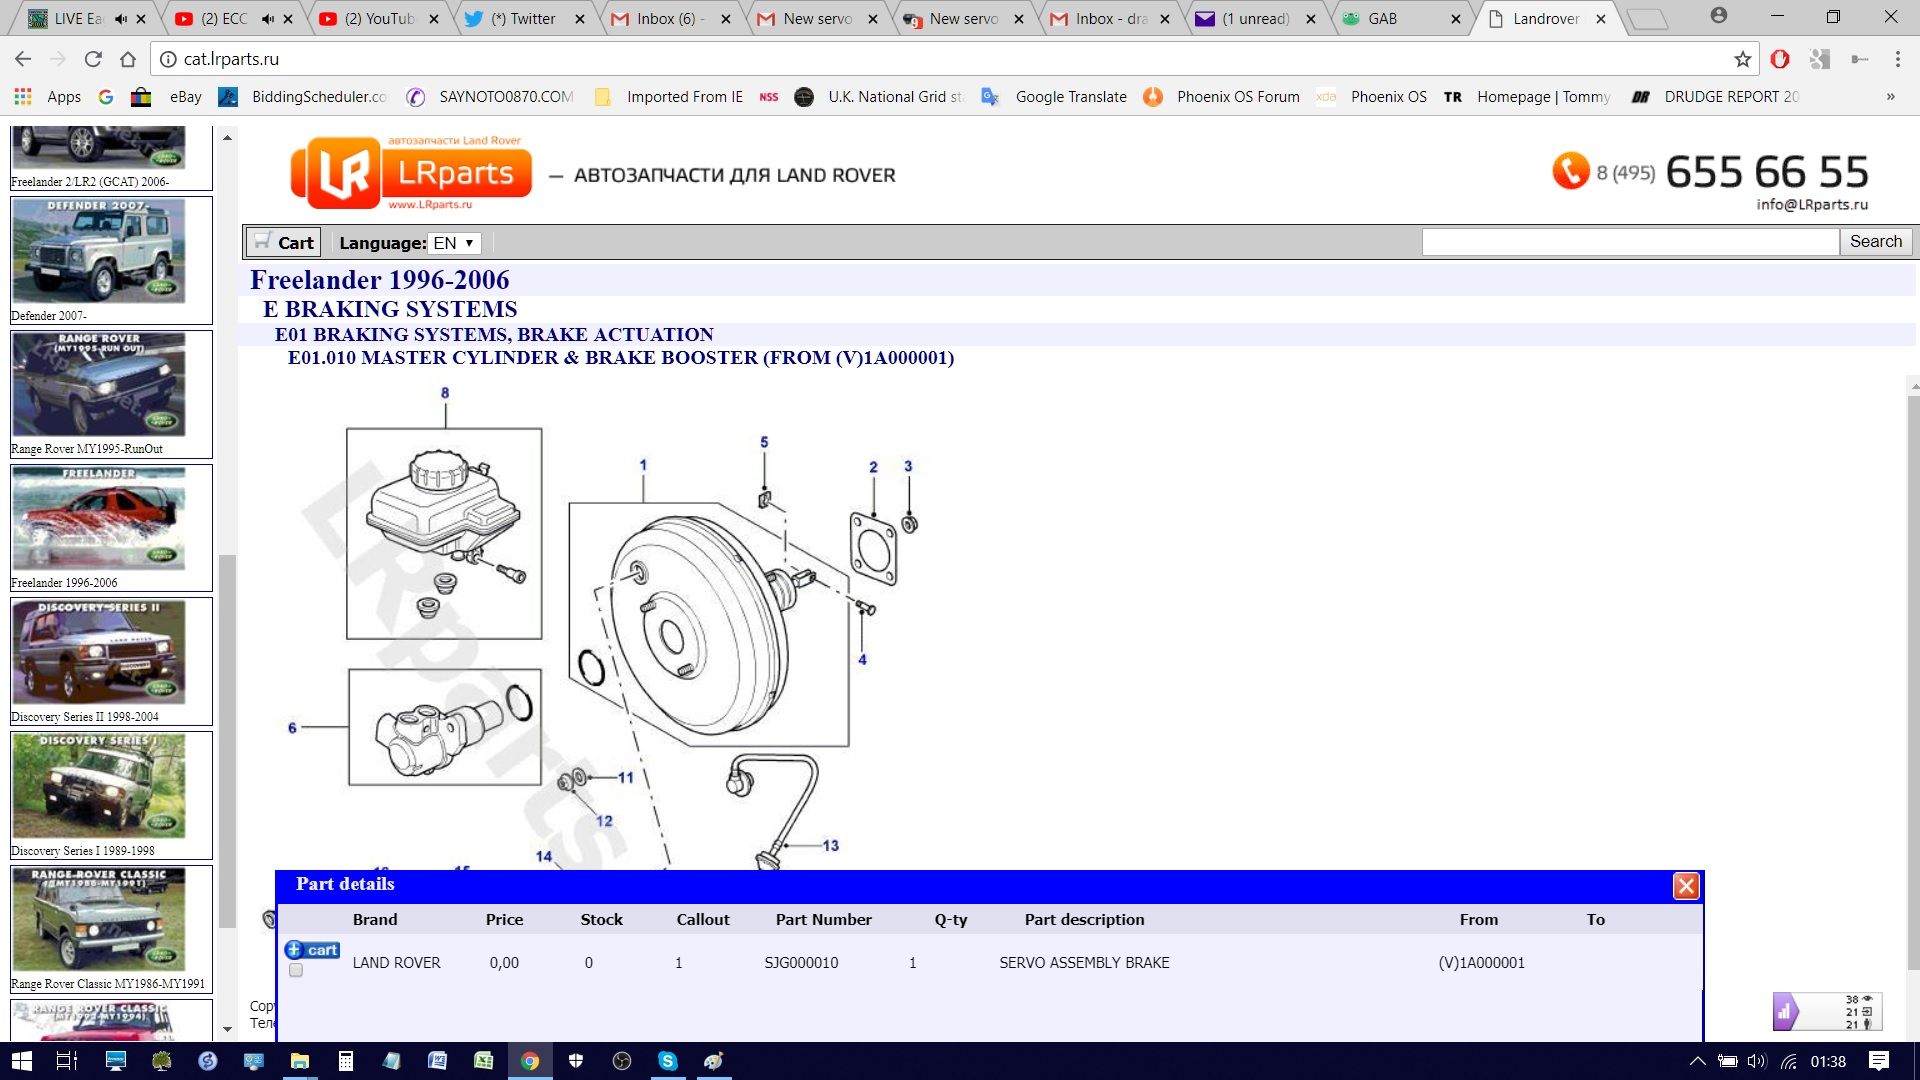Click callout number 13 on the diagram
The width and height of the screenshot is (1920, 1080).
pyautogui.click(x=830, y=845)
